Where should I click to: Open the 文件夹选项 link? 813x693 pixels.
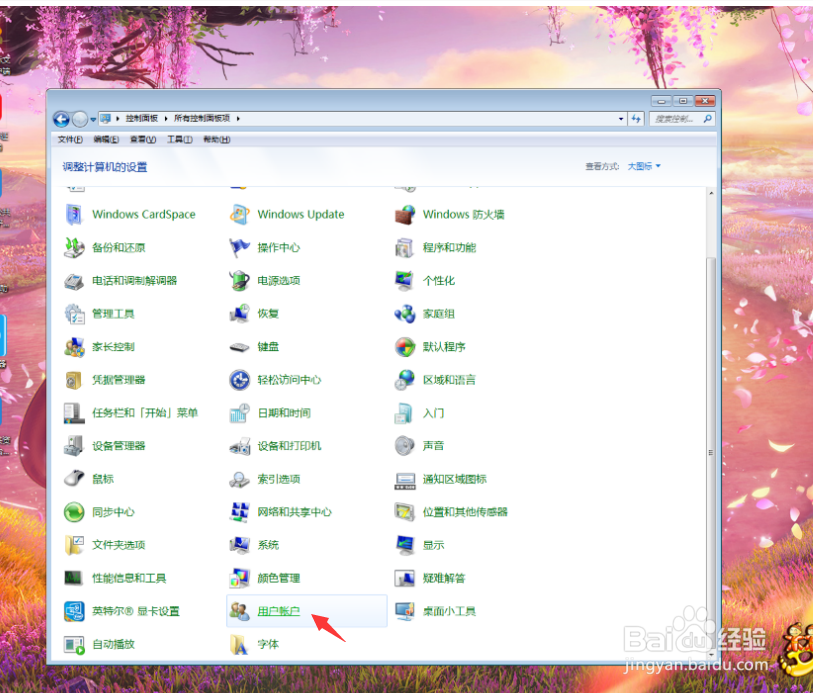(x=119, y=545)
